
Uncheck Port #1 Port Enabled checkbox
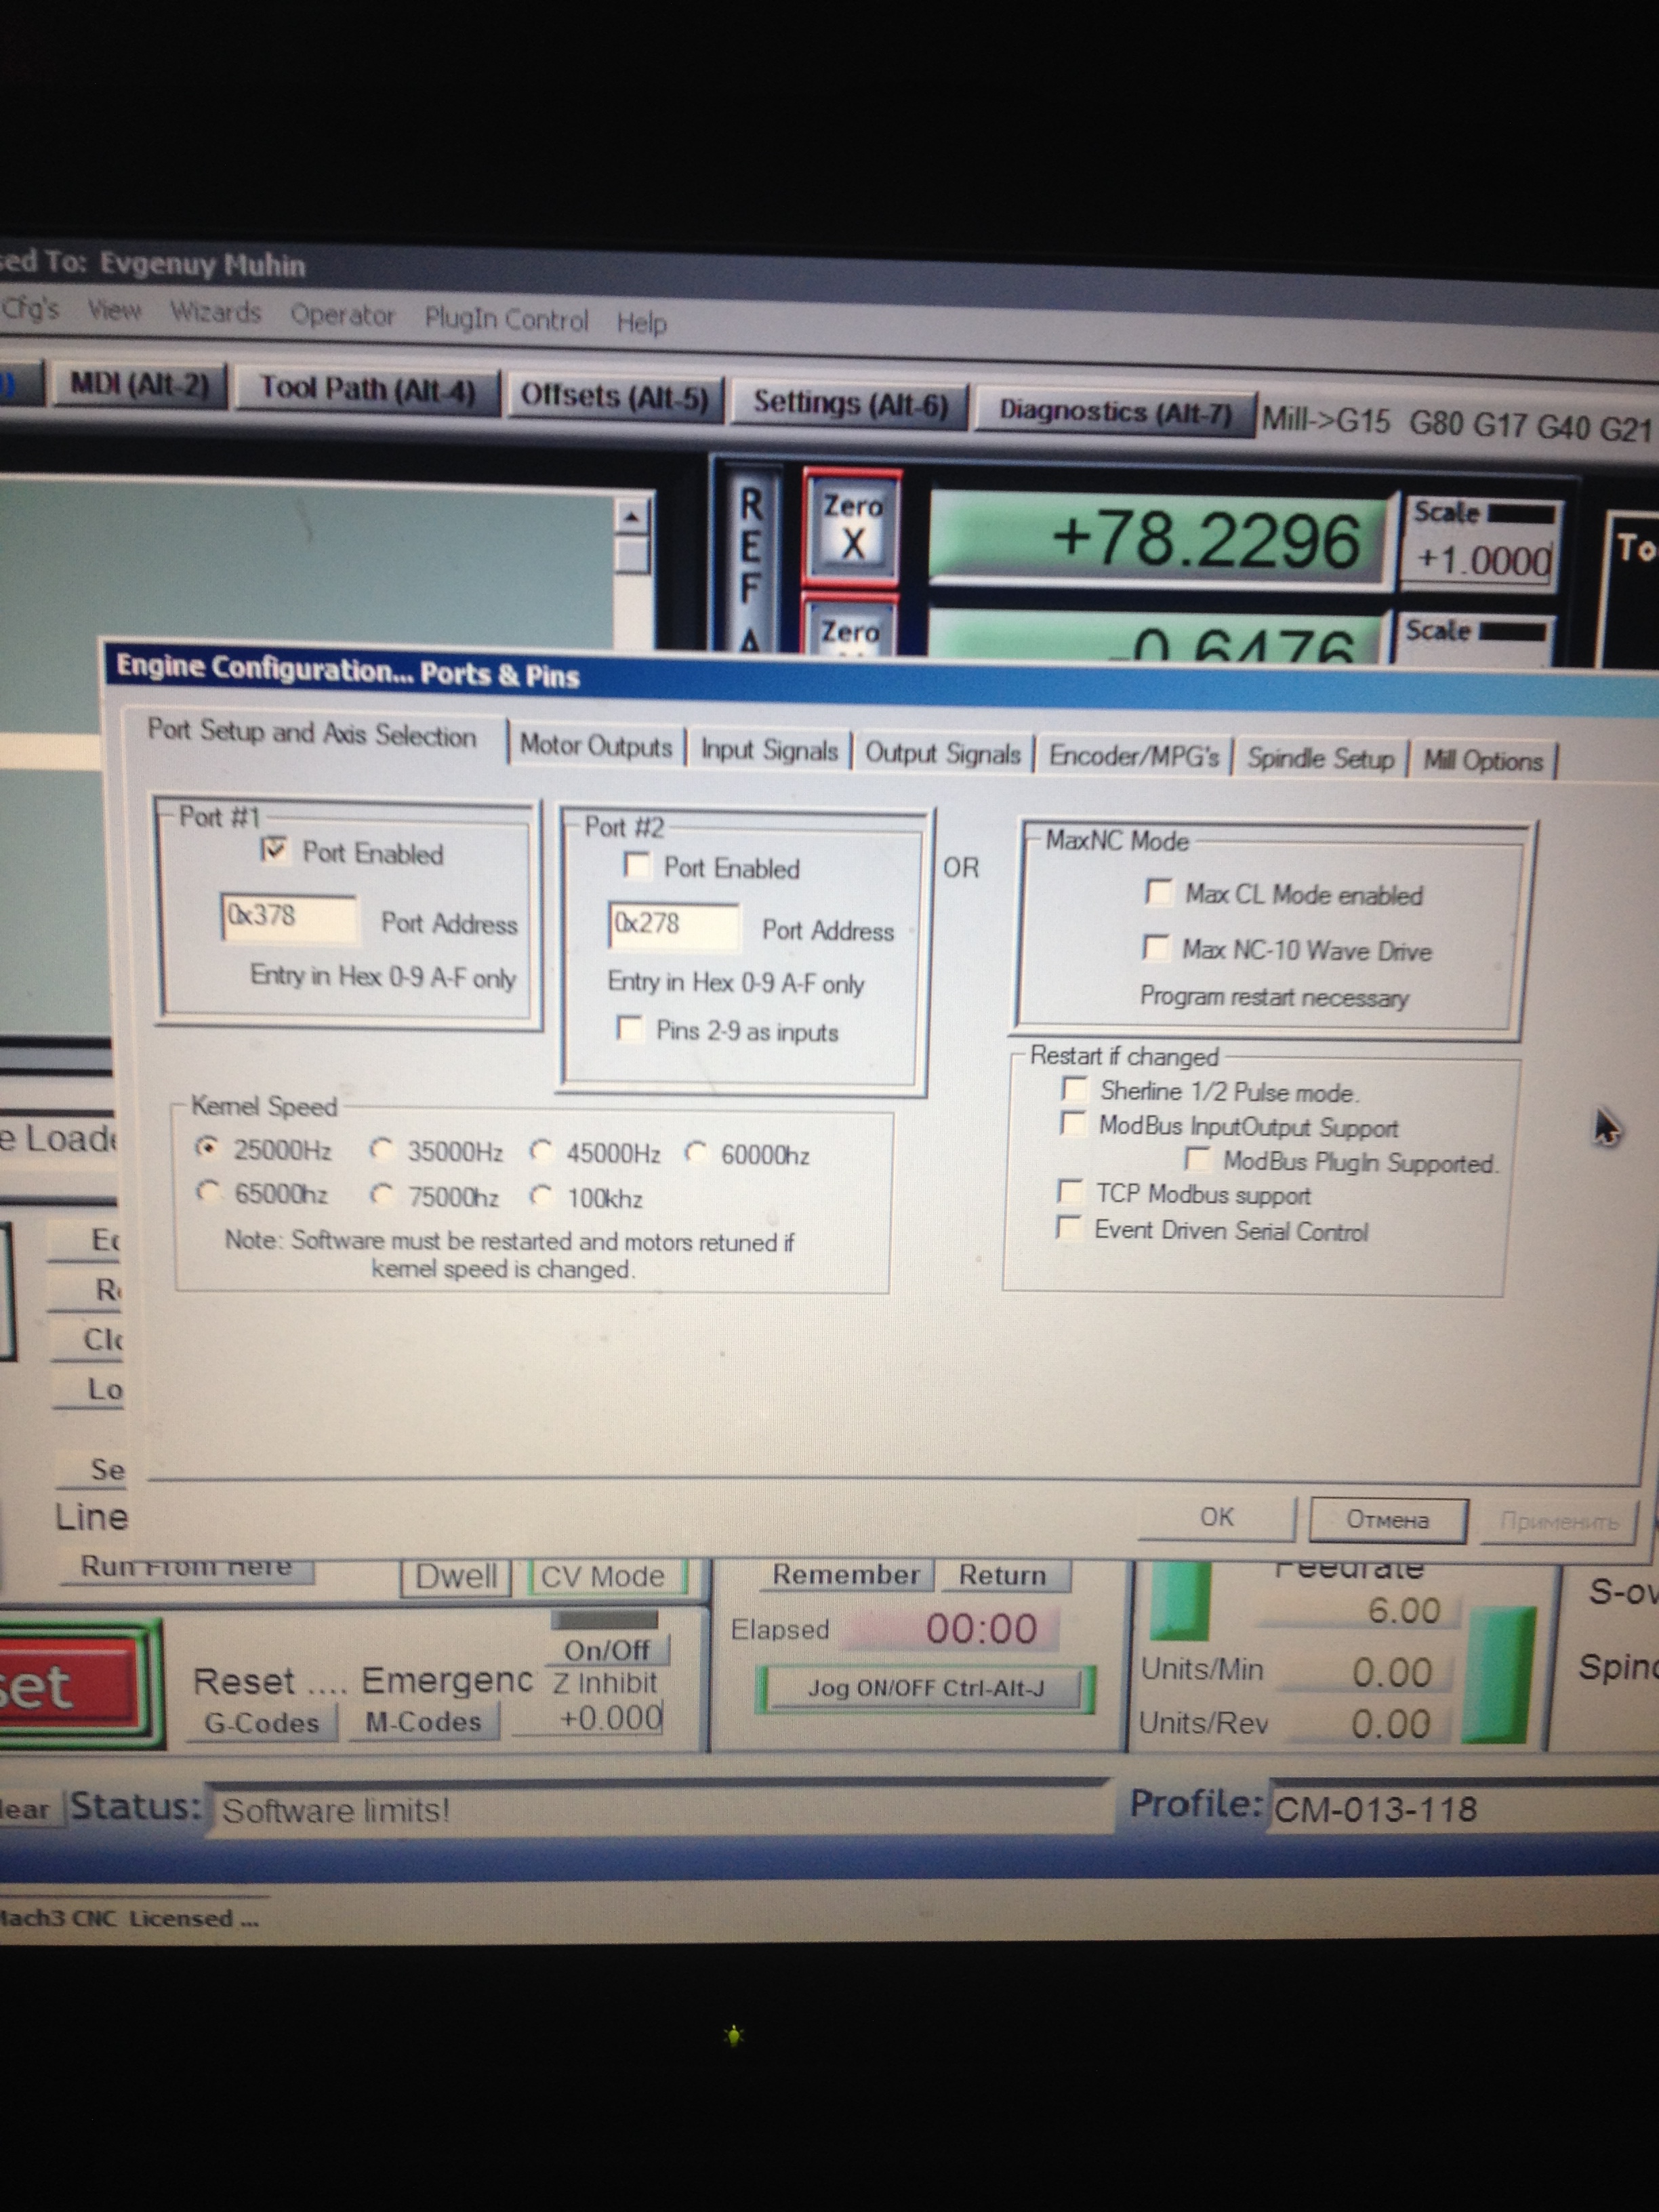point(274,851)
